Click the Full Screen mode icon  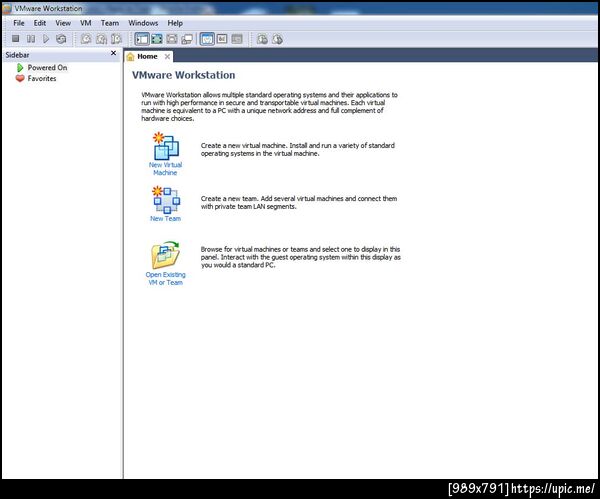click(157, 39)
